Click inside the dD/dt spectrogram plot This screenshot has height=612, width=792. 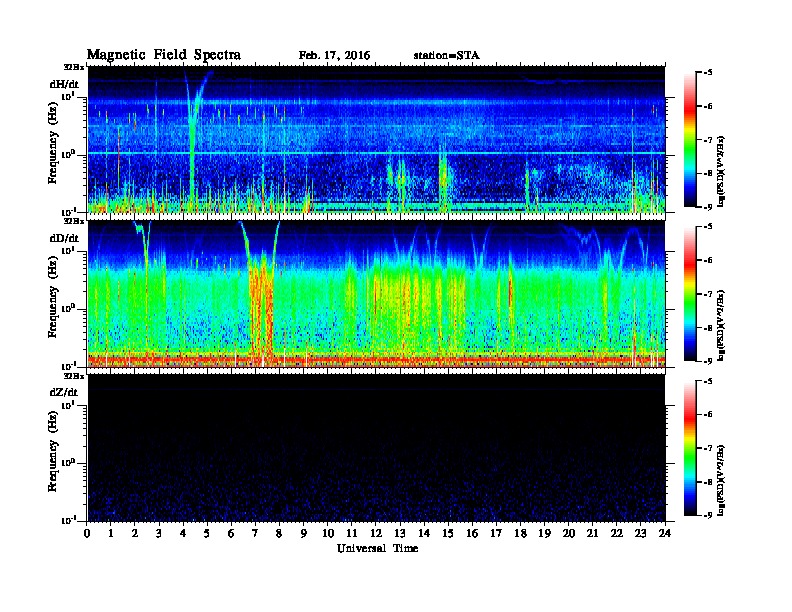pyautogui.click(x=376, y=294)
